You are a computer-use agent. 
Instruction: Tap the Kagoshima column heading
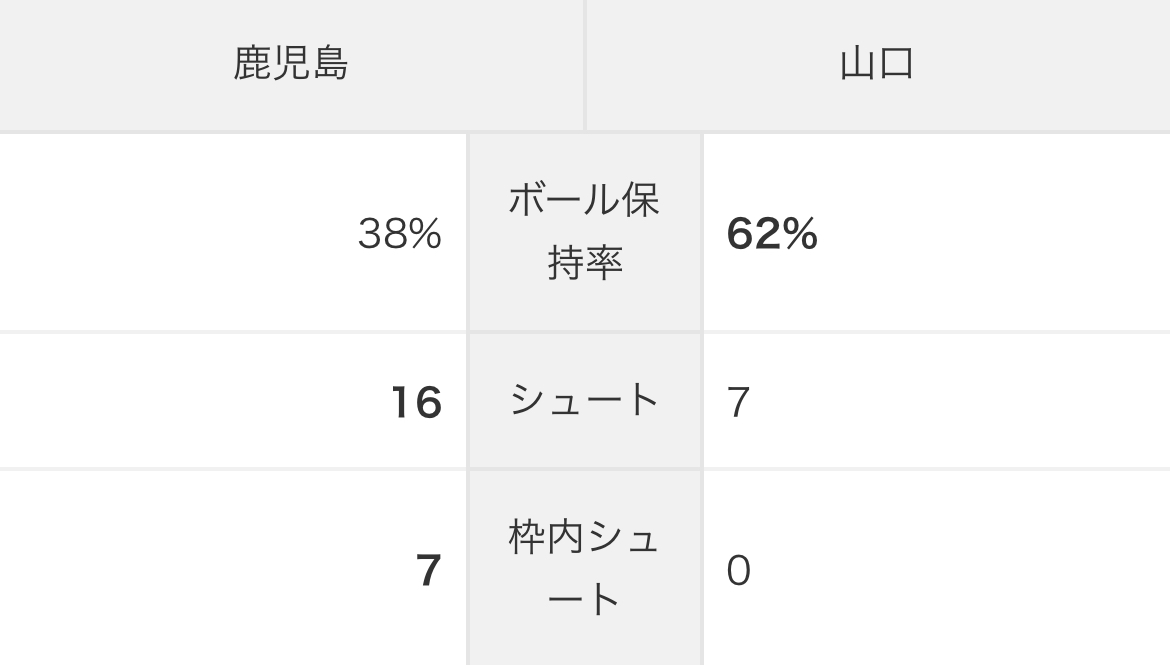(x=291, y=64)
